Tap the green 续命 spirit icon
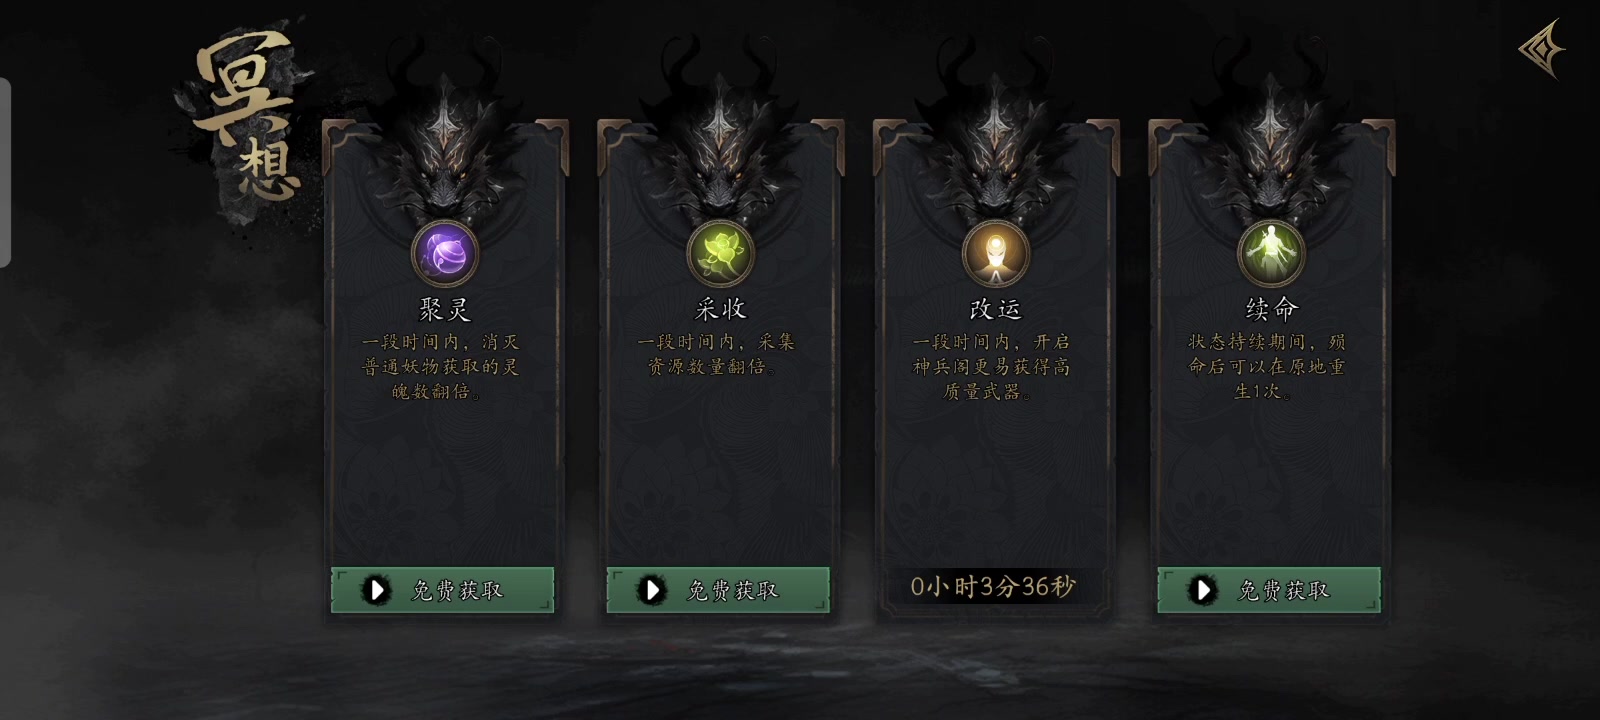Image resolution: width=1600 pixels, height=720 pixels. 1271,253
